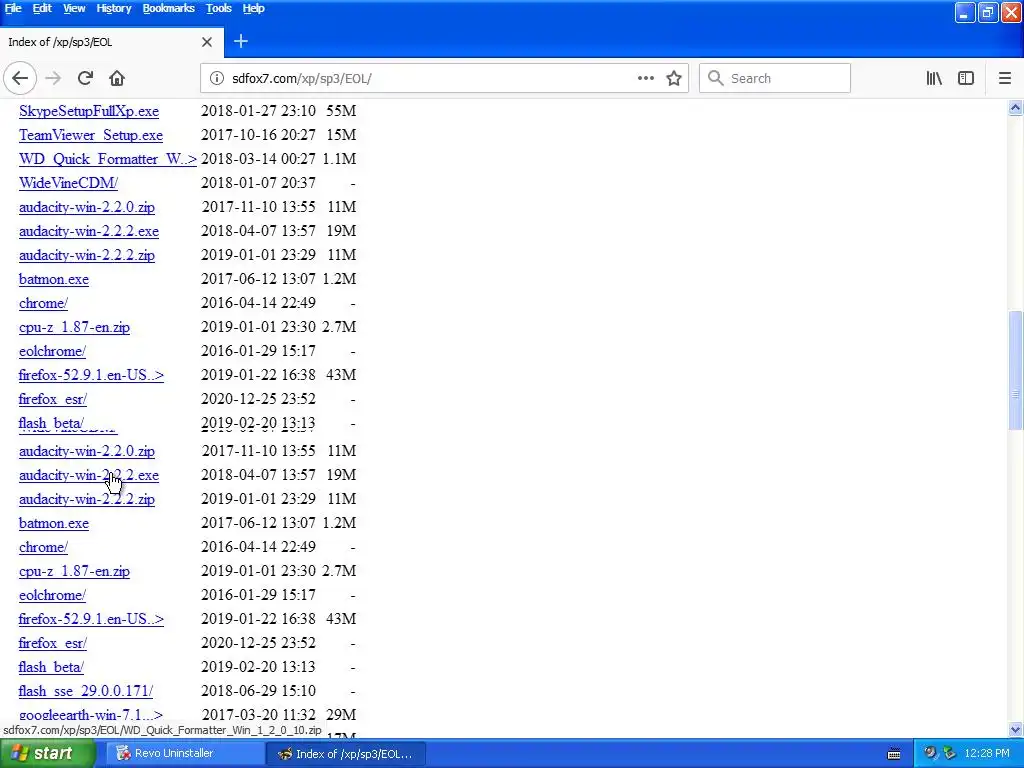Open the History menu

coord(114,8)
